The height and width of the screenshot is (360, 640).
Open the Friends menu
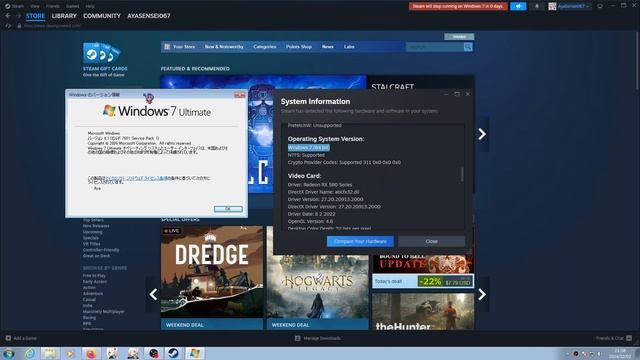click(x=53, y=6)
